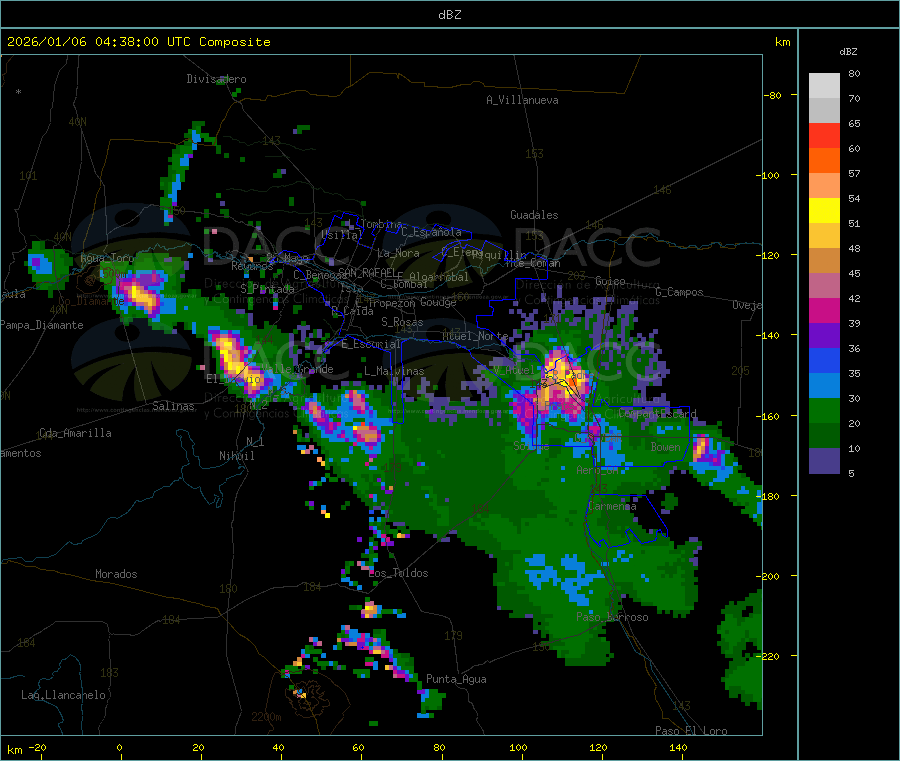The width and height of the screenshot is (900, 761).
Task: Click the Morados map label
Action: pyautogui.click(x=116, y=574)
